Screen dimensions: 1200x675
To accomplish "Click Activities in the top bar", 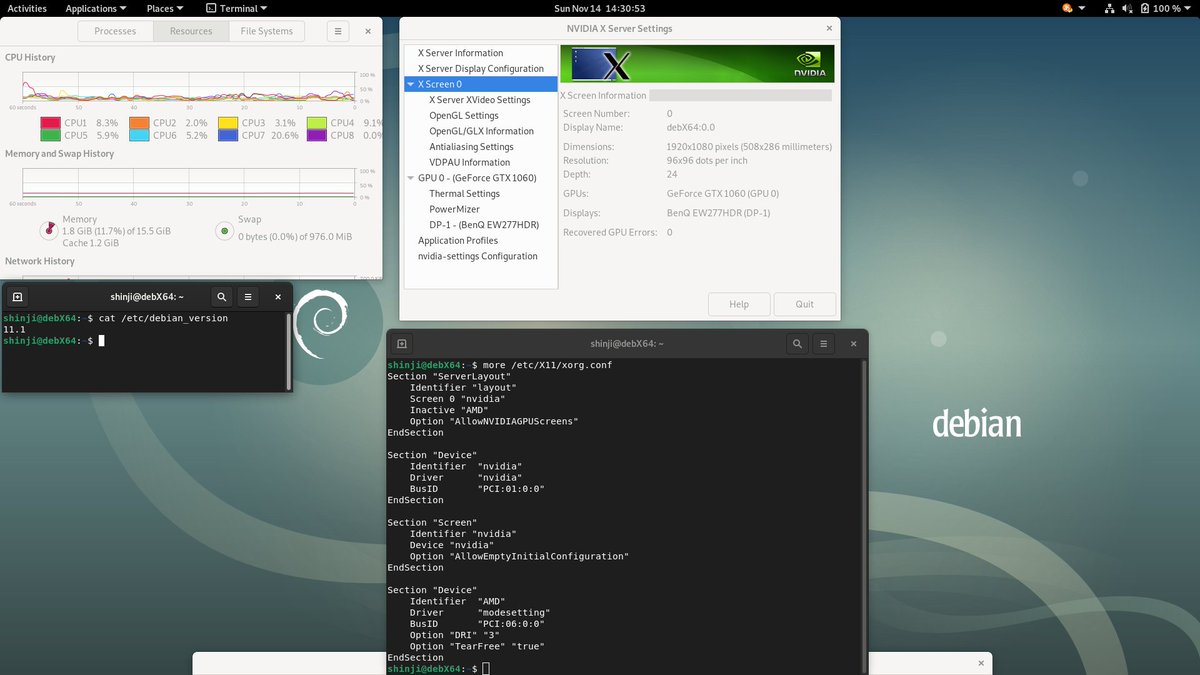I will 27,8.
